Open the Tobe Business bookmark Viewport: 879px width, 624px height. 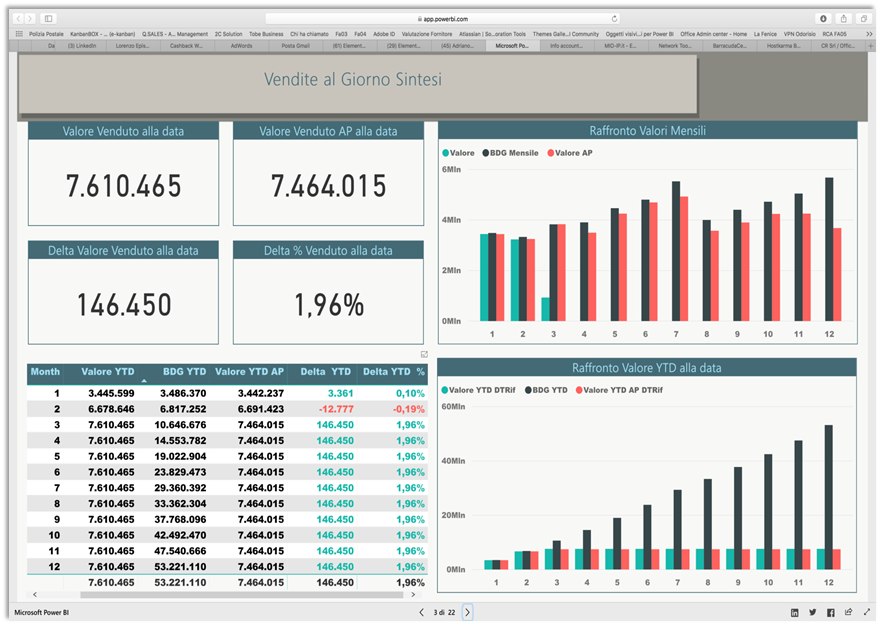pos(266,34)
